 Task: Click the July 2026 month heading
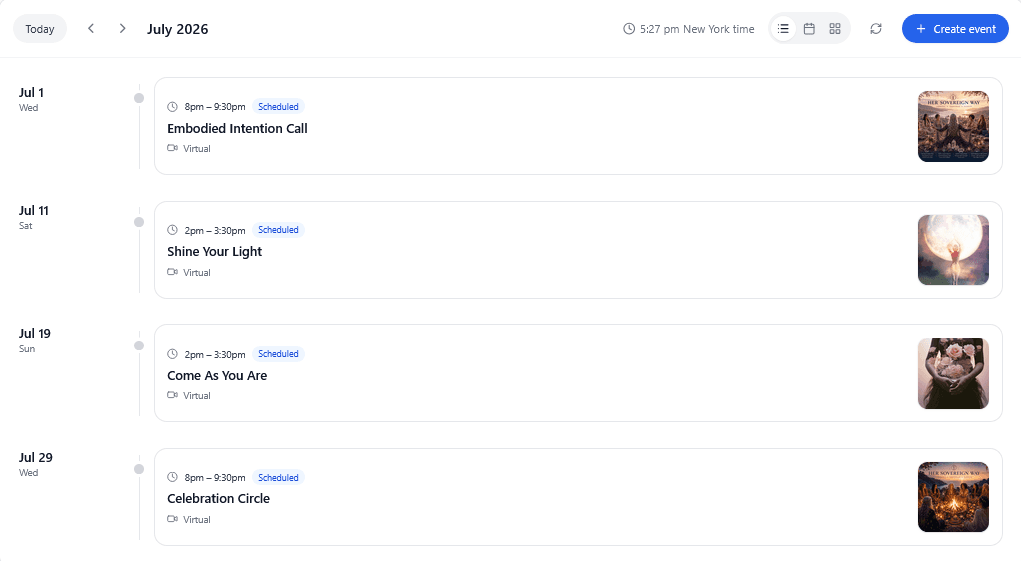tap(178, 29)
